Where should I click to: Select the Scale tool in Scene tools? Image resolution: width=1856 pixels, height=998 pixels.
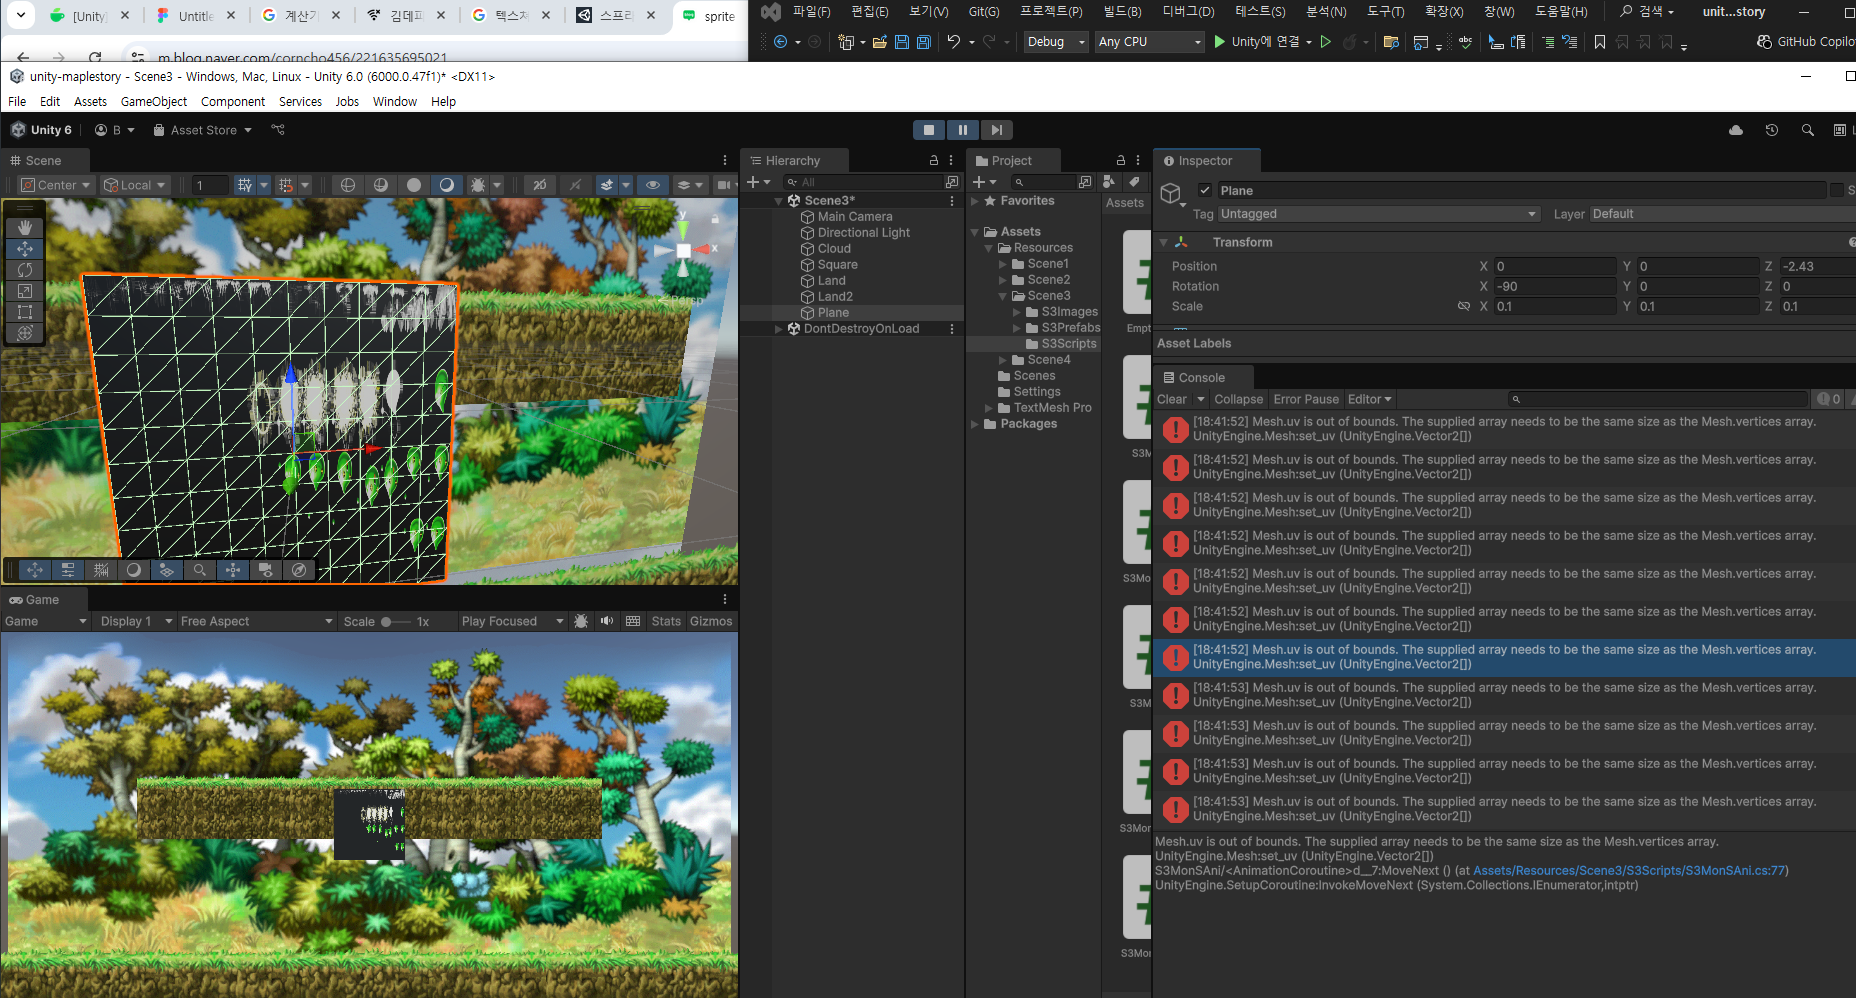pyautogui.click(x=25, y=291)
